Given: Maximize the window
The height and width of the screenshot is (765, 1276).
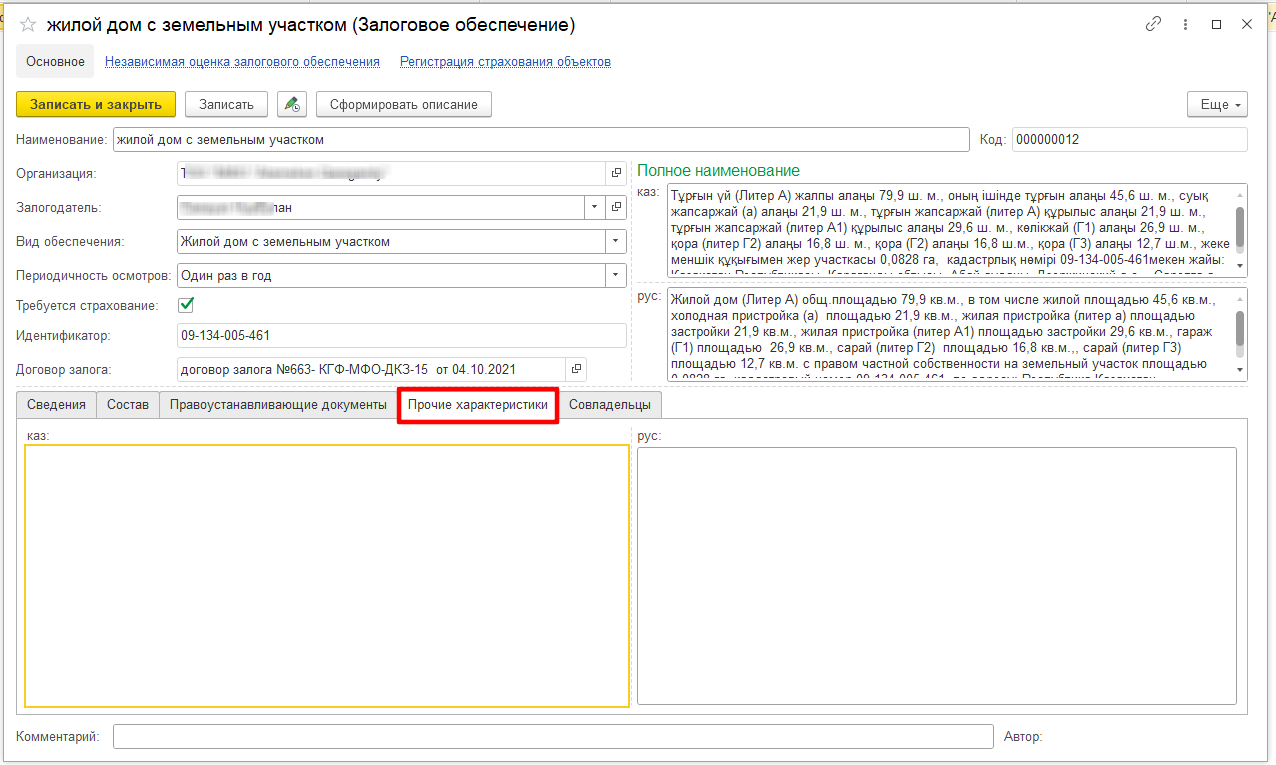Looking at the screenshot, I should click(1216, 24).
